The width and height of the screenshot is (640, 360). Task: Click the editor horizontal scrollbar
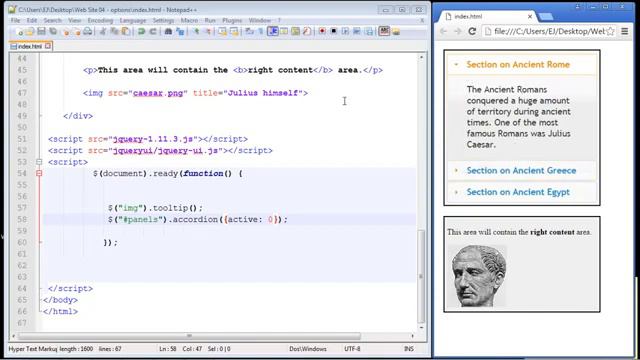[x=189, y=336]
